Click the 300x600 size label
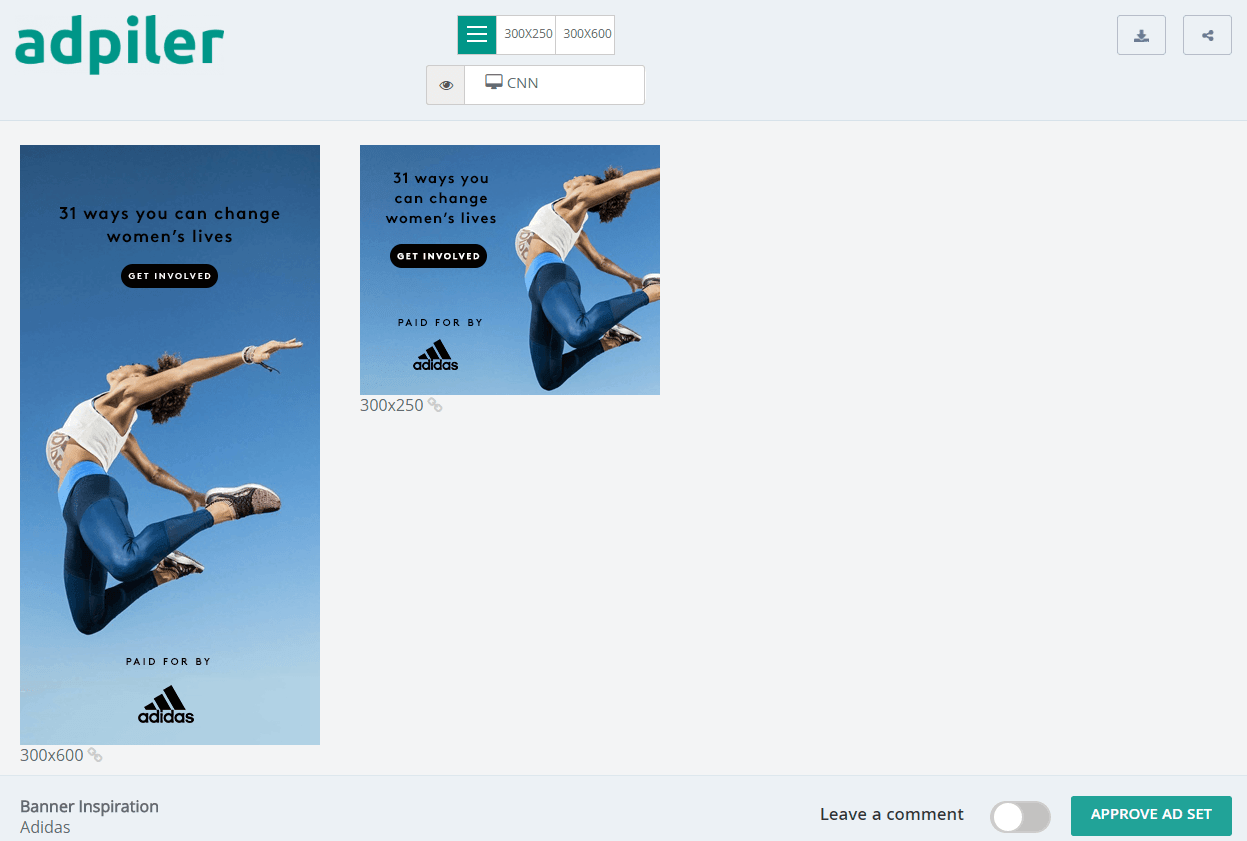The height and width of the screenshot is (841, 1247). [x=52, y=755]
